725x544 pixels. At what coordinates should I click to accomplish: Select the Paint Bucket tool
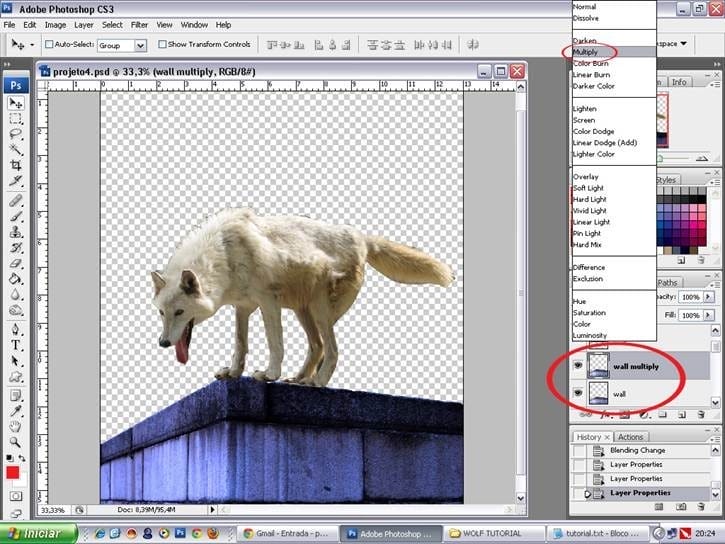(x=16, y=279)
